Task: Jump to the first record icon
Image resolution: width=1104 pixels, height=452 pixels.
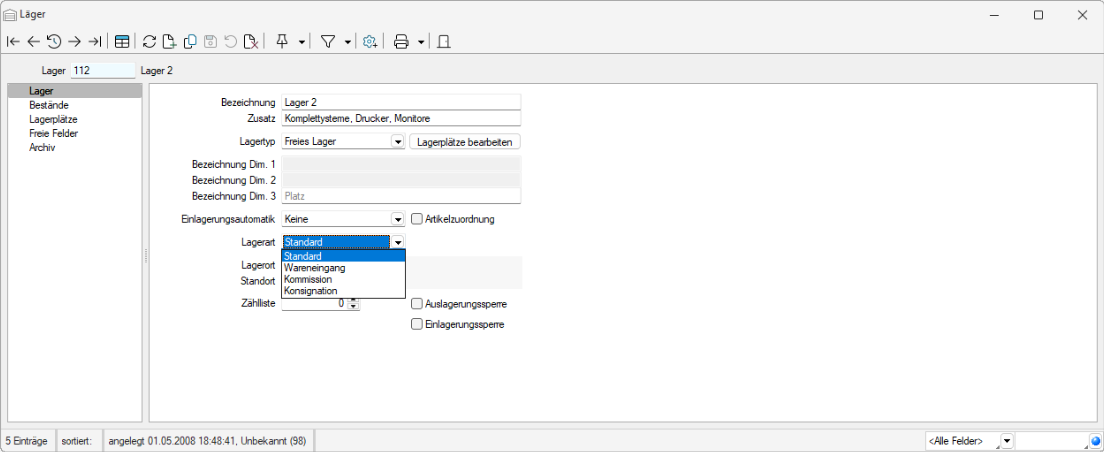Action: tap(13, 41)
